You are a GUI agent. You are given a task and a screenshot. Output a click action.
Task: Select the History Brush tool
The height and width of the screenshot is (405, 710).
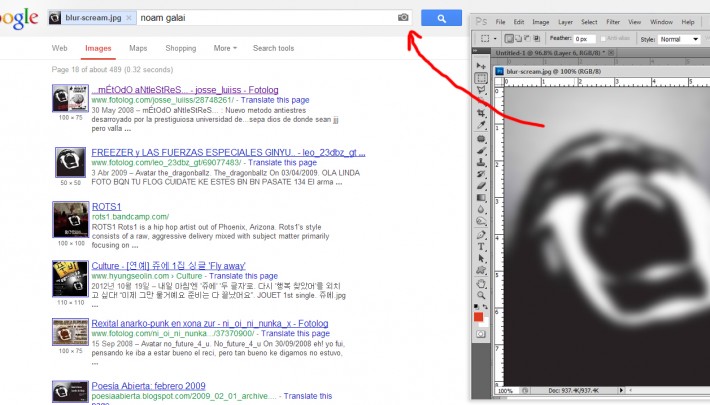tap(481, 174)
